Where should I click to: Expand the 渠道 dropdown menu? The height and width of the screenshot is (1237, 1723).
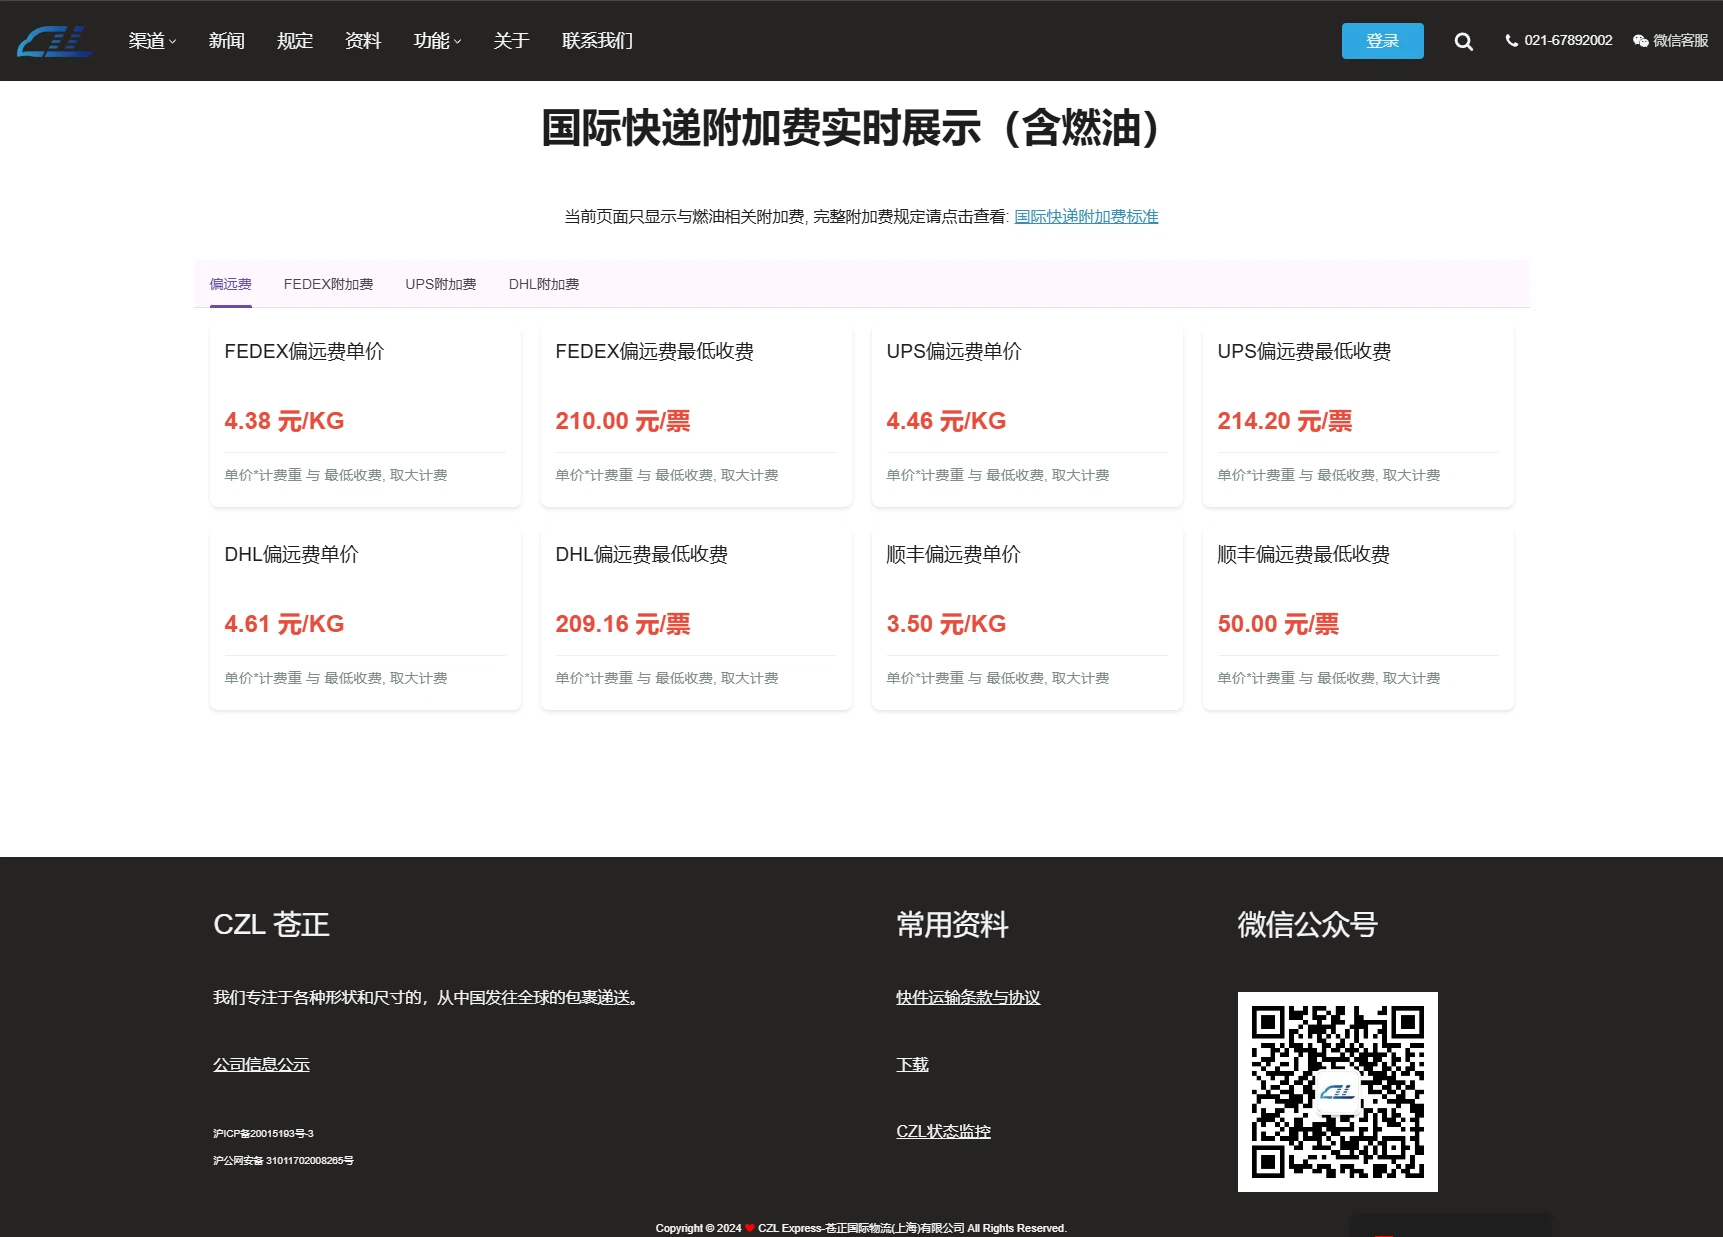pos(152,41)
